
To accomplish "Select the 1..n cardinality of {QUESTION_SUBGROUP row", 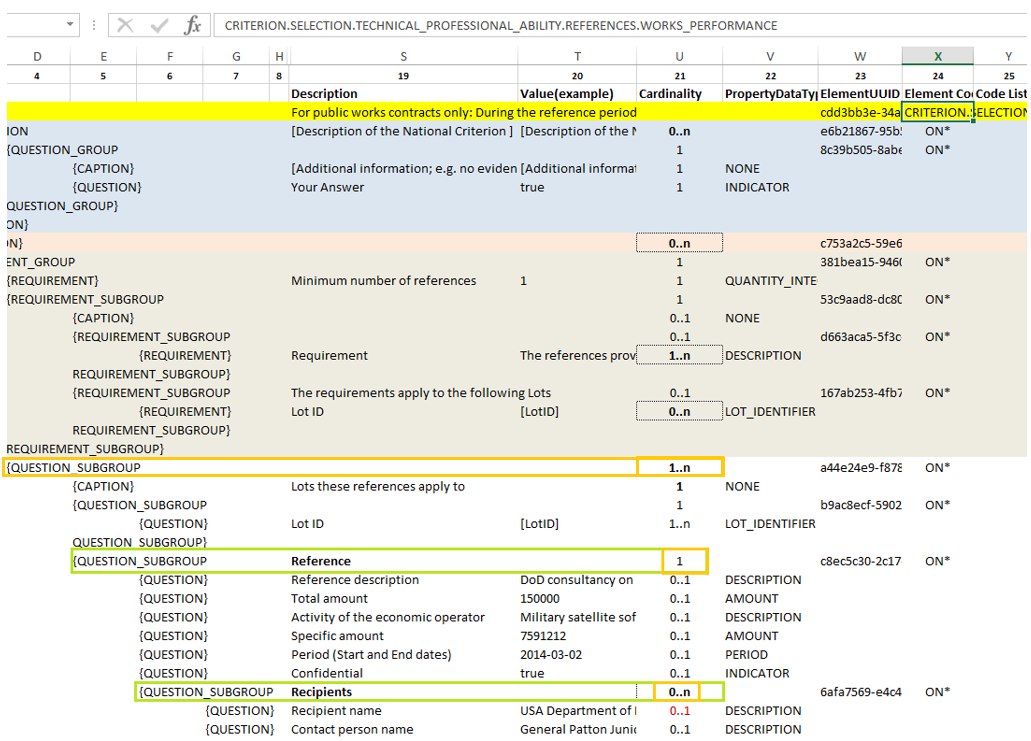I will point(679,467).
